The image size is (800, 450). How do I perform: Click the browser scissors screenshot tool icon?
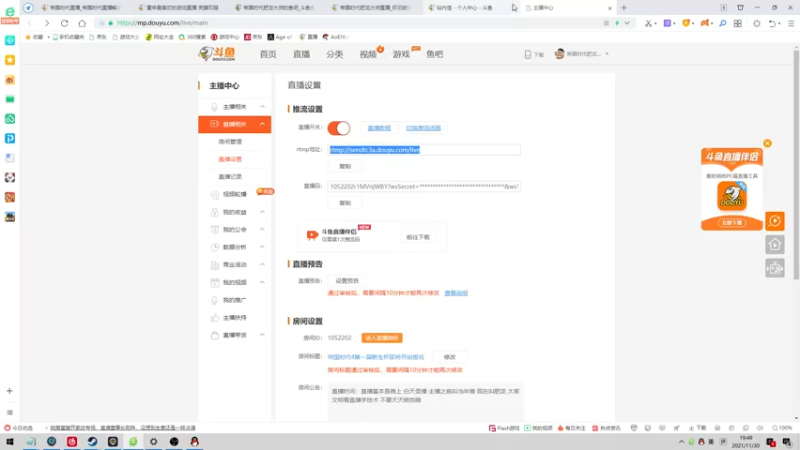click(648, 23)
